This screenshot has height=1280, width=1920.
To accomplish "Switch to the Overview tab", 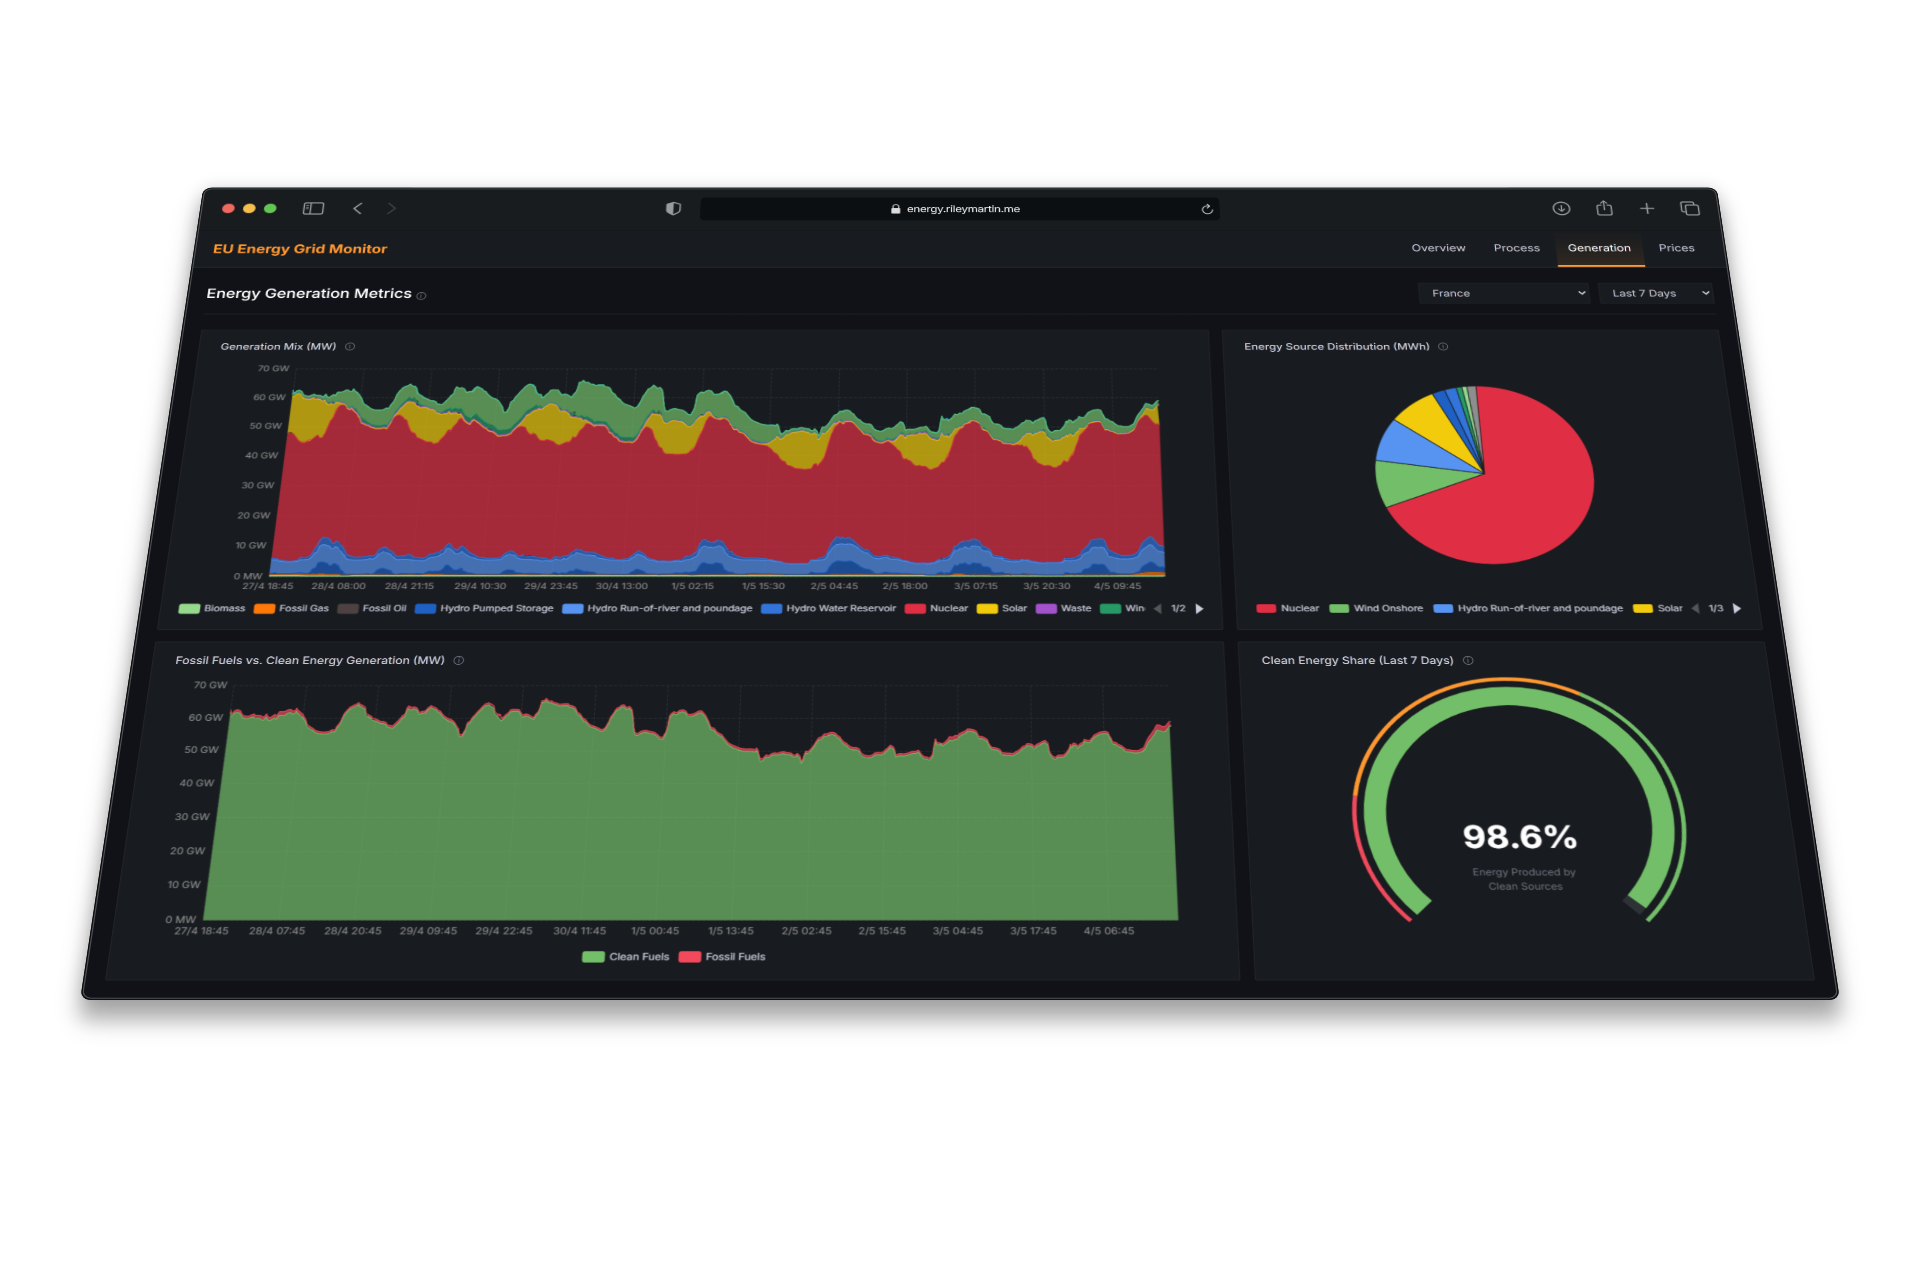I will pos(1438,248).
